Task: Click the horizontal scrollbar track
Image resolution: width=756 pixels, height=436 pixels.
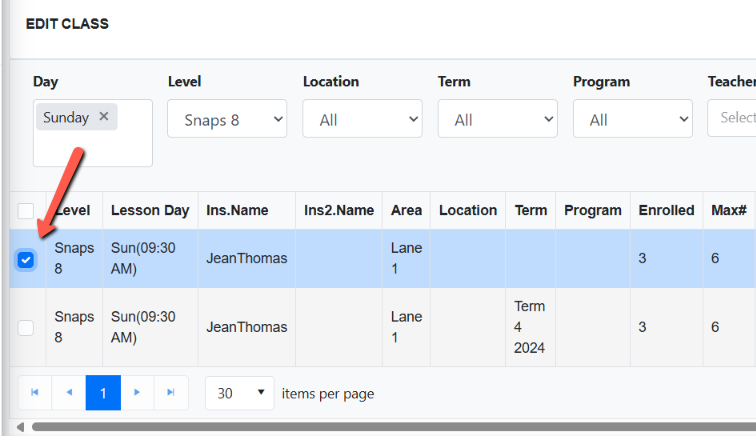Action: (x=393, y=427)
